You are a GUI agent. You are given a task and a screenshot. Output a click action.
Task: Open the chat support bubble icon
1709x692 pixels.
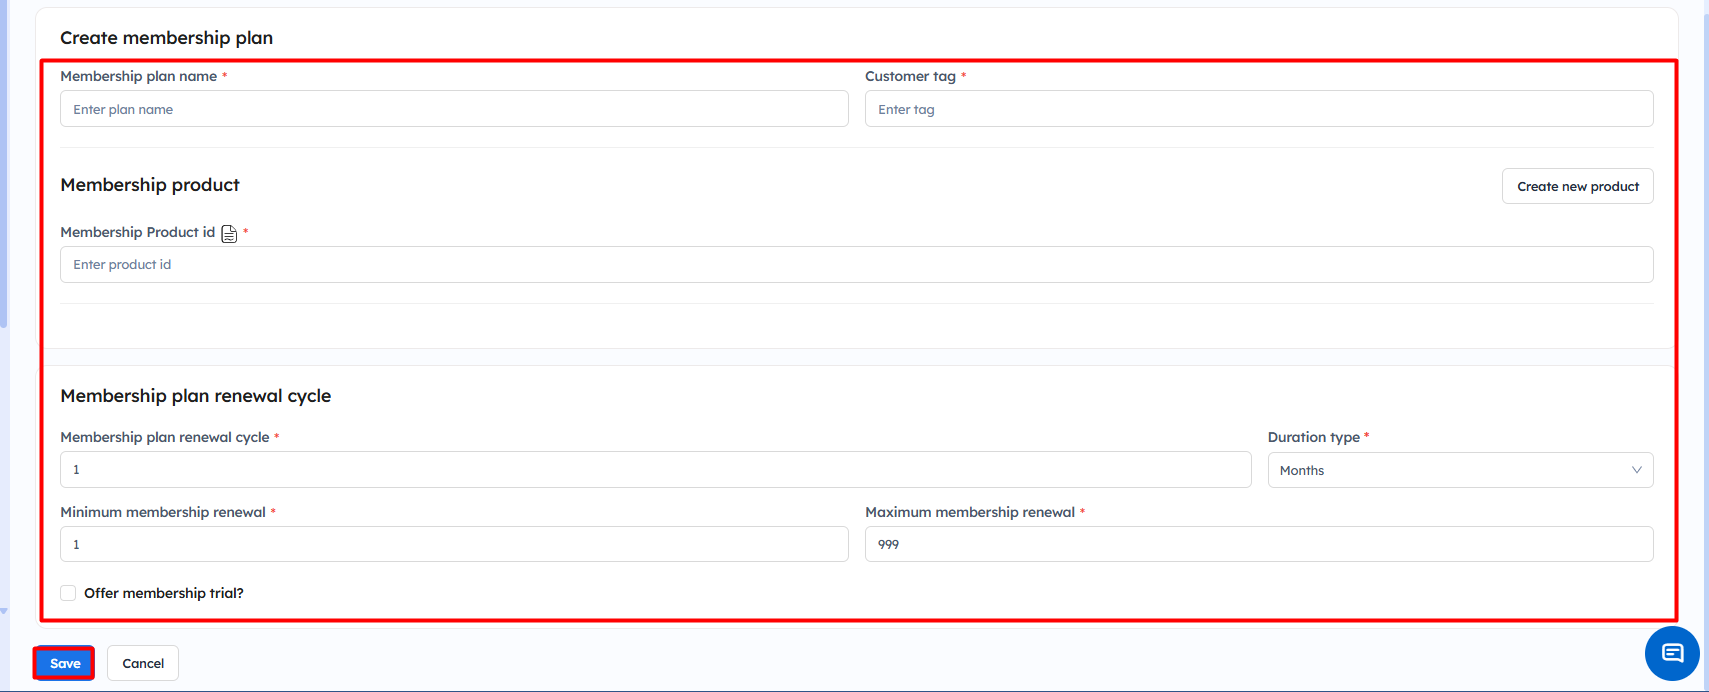coord(1672,653)
